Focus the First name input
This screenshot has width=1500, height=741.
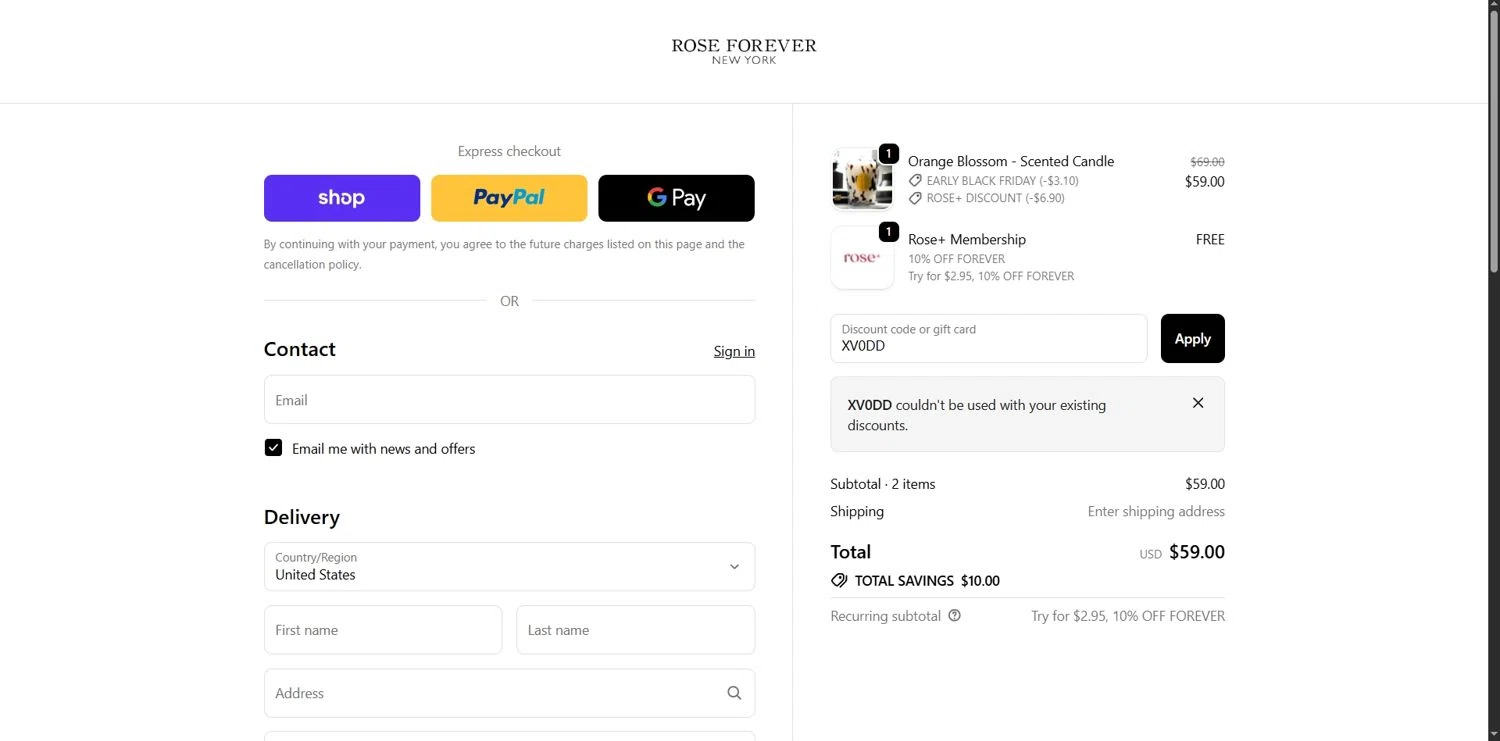coord(383,630)
